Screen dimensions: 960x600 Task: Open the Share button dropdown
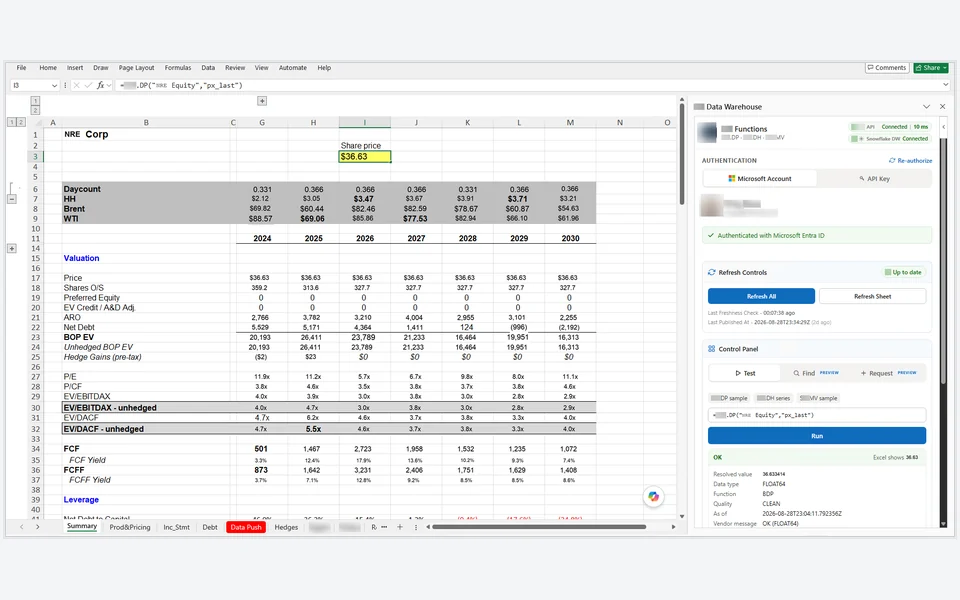pyautogui.click(x=945, y=68)
